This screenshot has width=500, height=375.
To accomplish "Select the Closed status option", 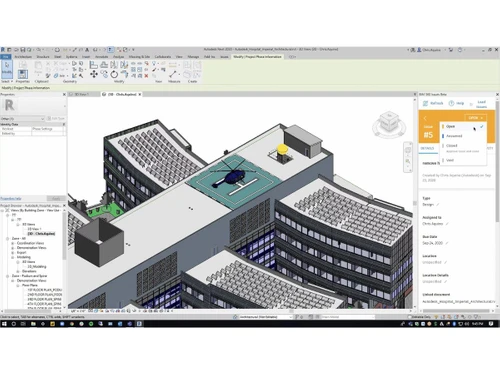I will click(462, 148).
